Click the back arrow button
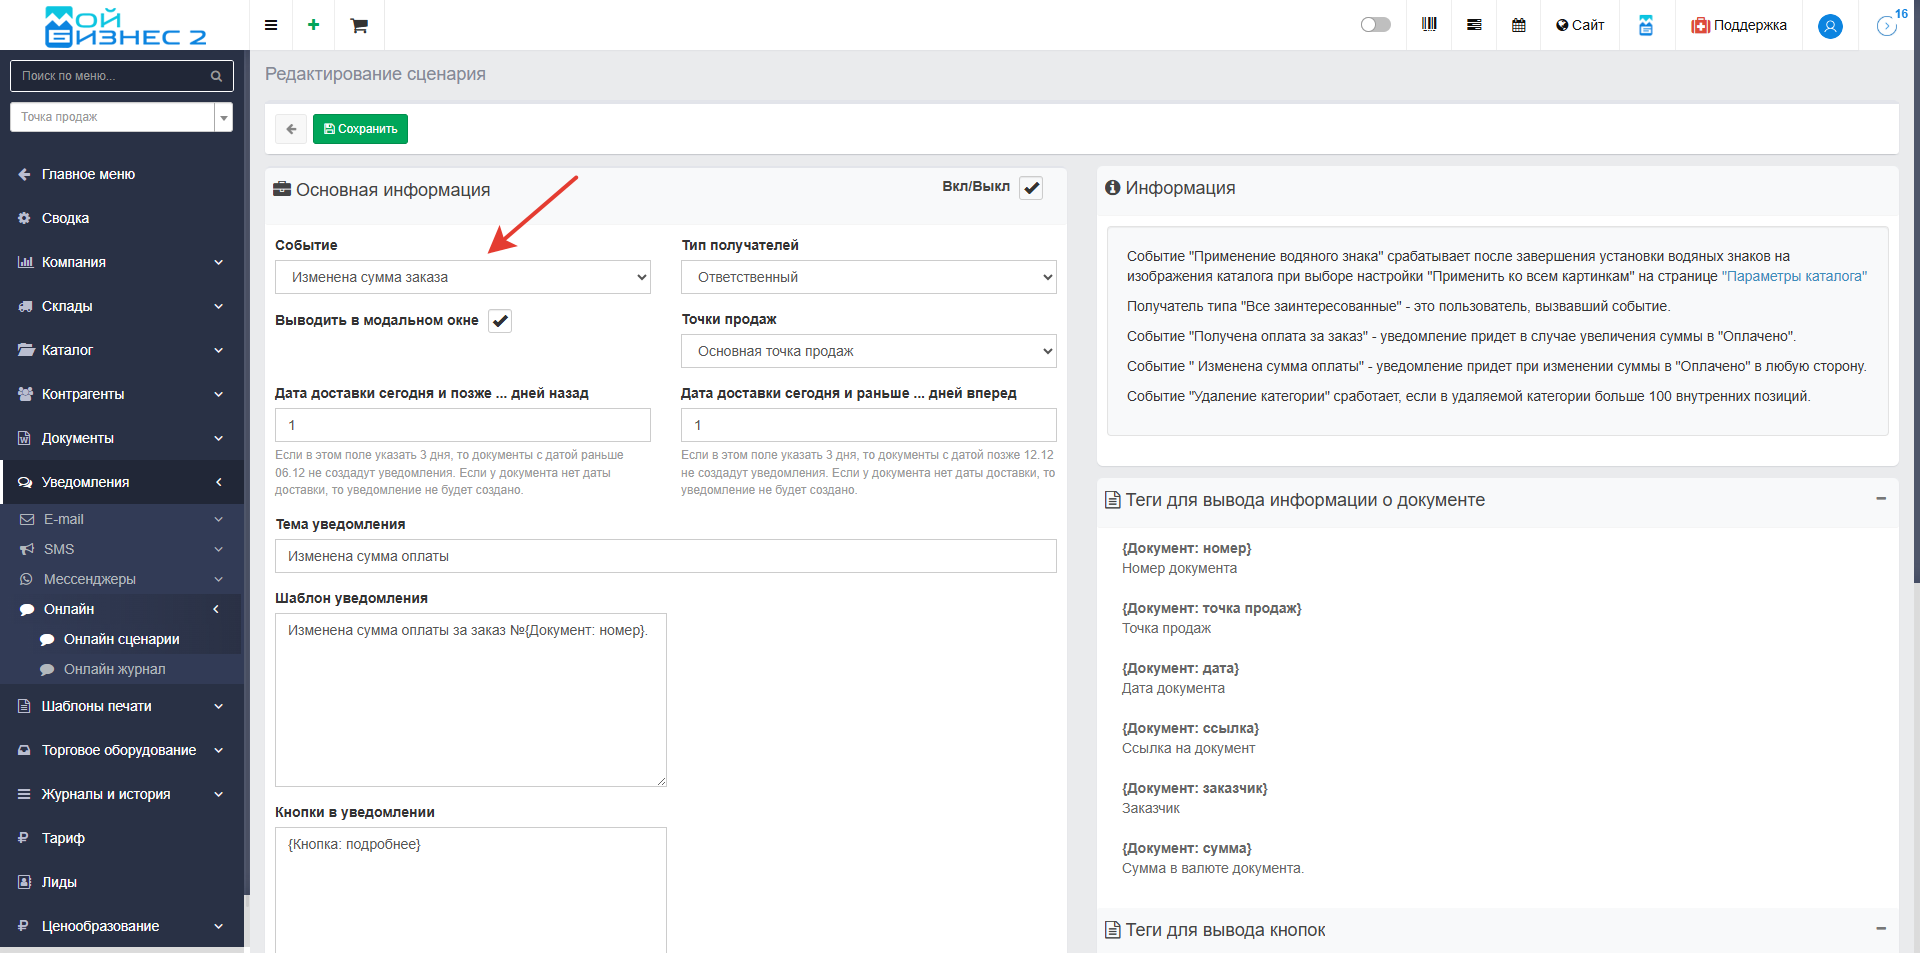This screenshot has height=953, width=1920. click(291, 129)
